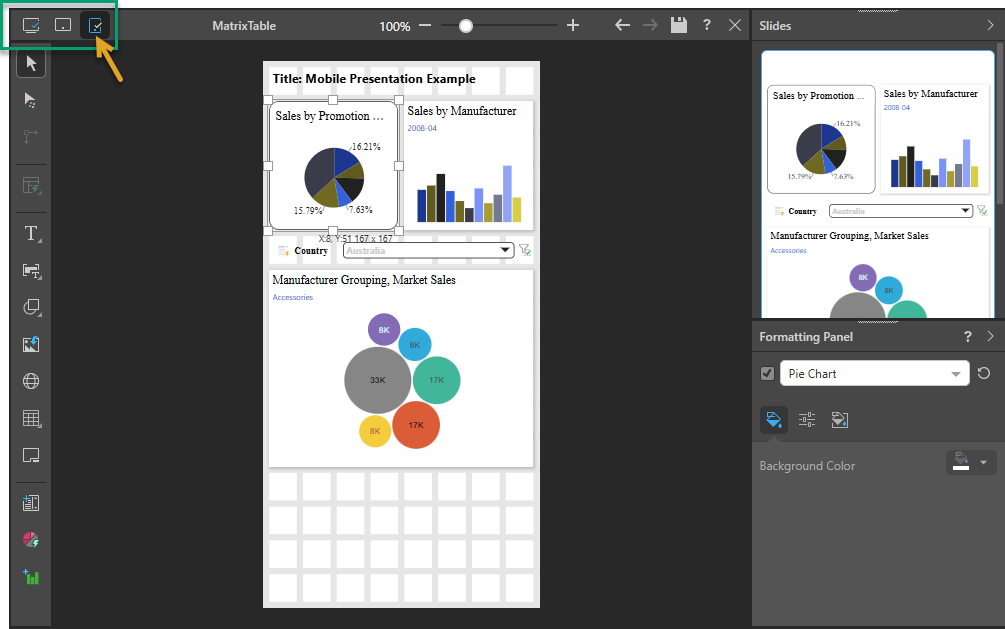Reset formatting with the circular arrow button
Screen dimensions: 1005x629
tap(984, 373)
